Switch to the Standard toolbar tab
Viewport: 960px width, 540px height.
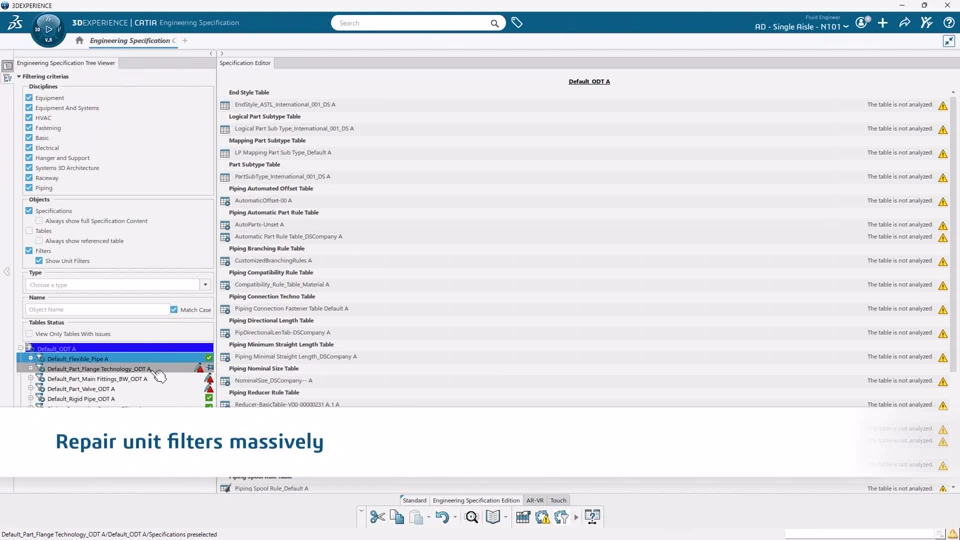[x=414, y=500]
